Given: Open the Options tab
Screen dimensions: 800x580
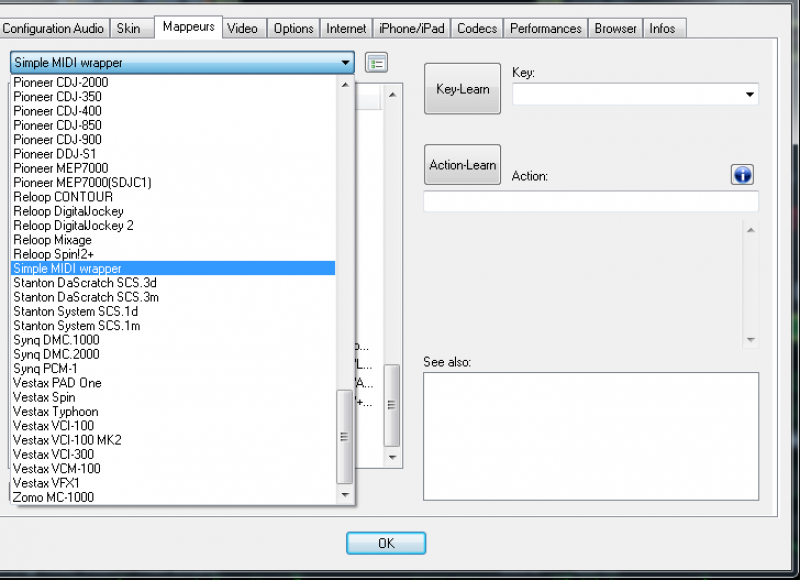Looking at the screenshot, I should tap(293, 29).
